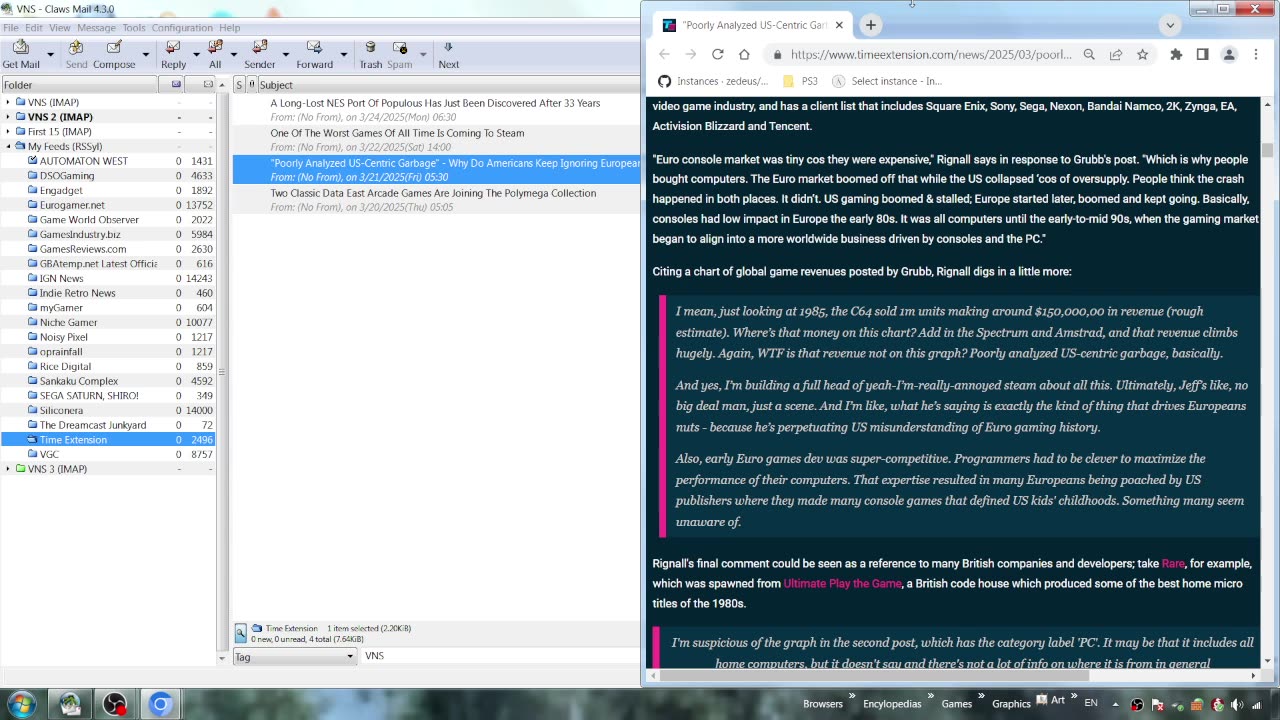1280x720 pixels.
Task: Open the PS3 bookmark folder
Action: [x=800, y=81]
